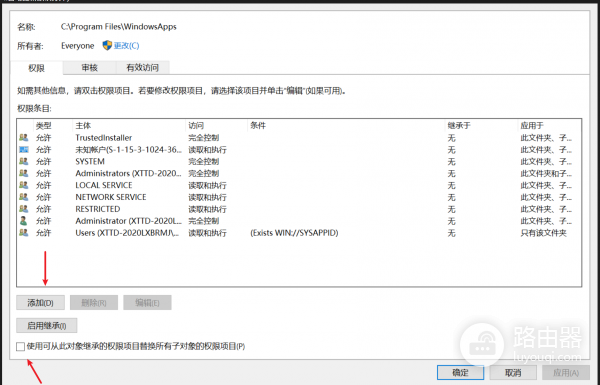
Task: Enable the replace child object permissions checkbox
Action: pyautogui.click(x=20, y=346)
